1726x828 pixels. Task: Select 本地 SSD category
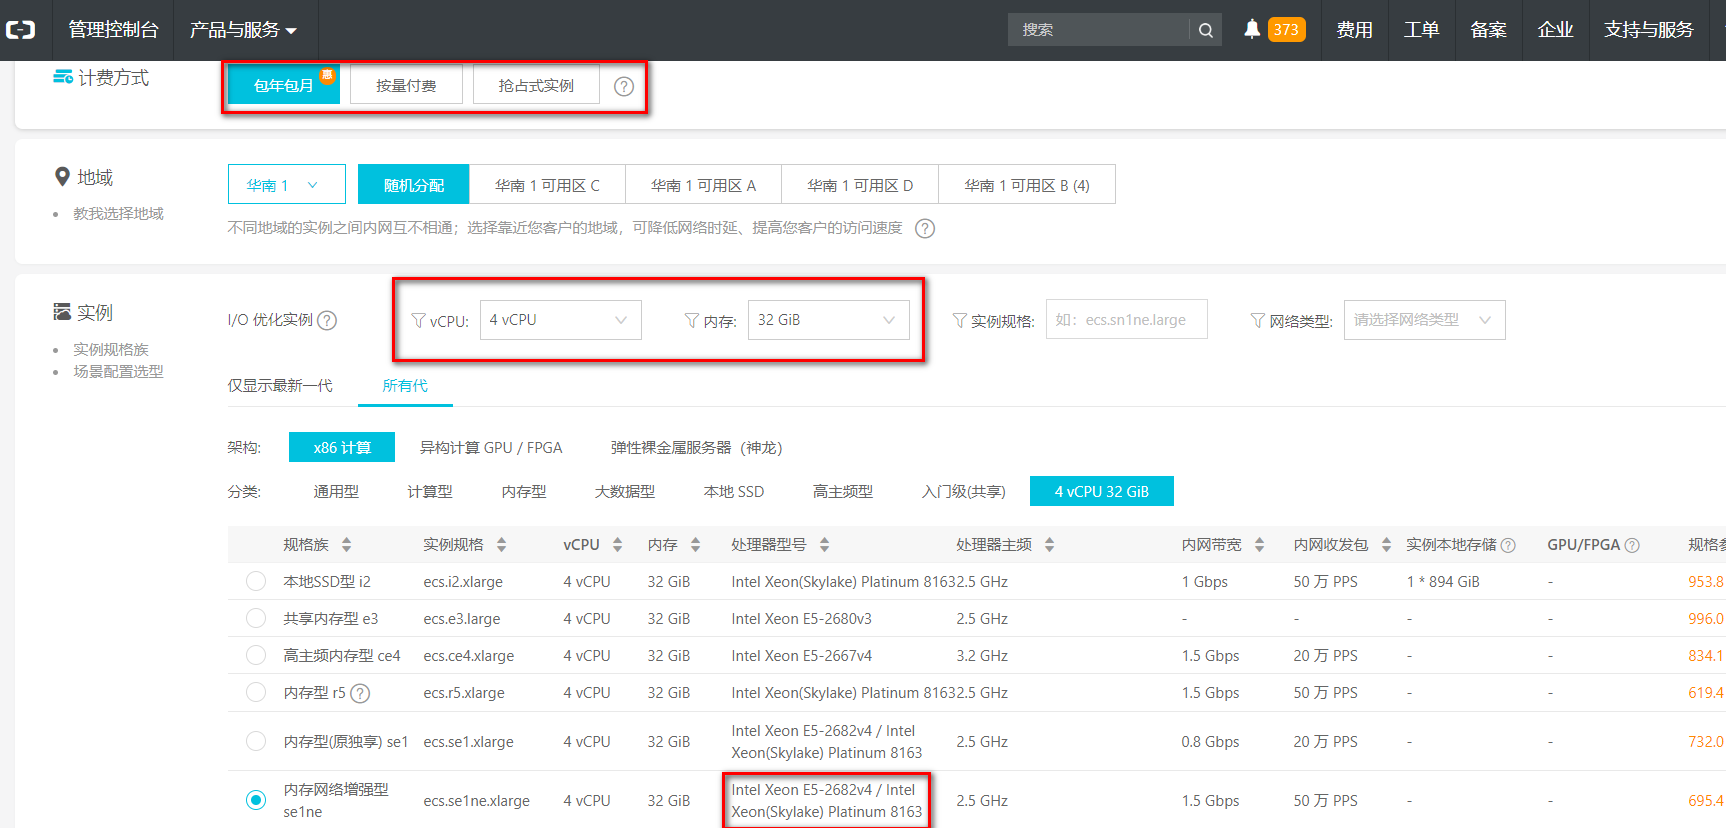pyautogui.click(x=734, y=492)
